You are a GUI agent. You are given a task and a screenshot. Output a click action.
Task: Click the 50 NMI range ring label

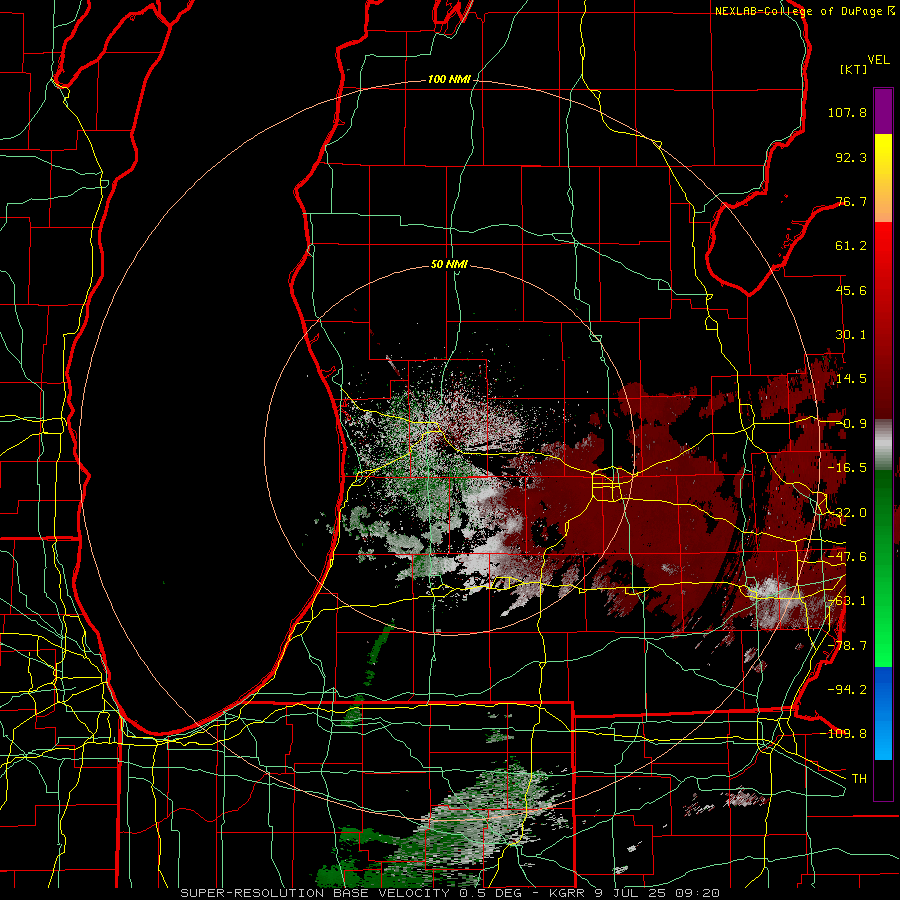tap(449, 264)
